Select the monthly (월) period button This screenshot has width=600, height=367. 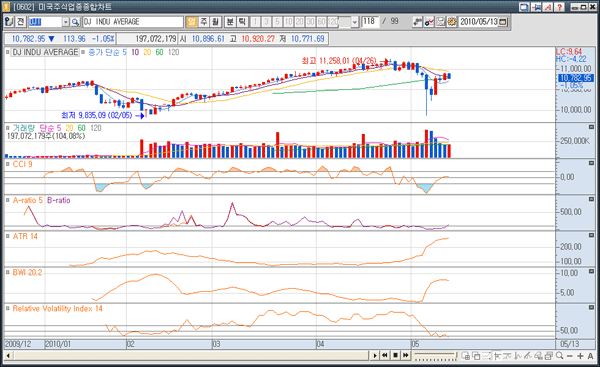click(x=216, y=22)
